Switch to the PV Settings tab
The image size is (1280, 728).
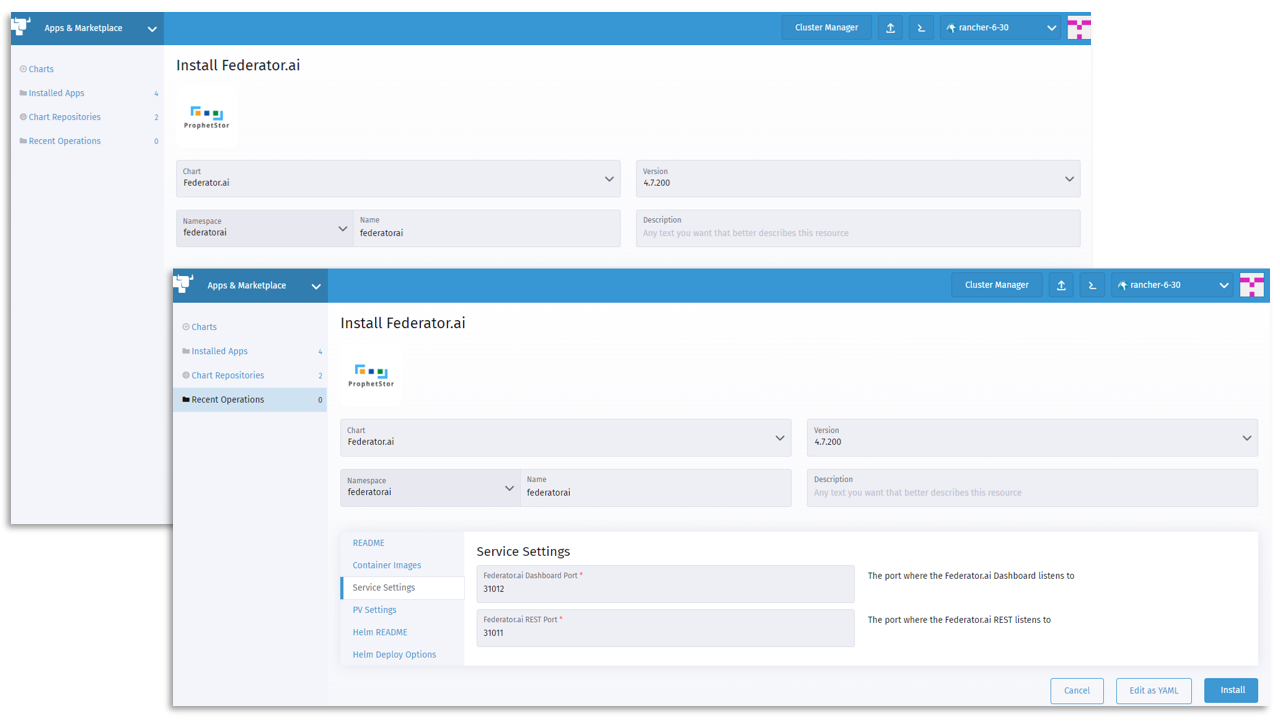[374, 610]
